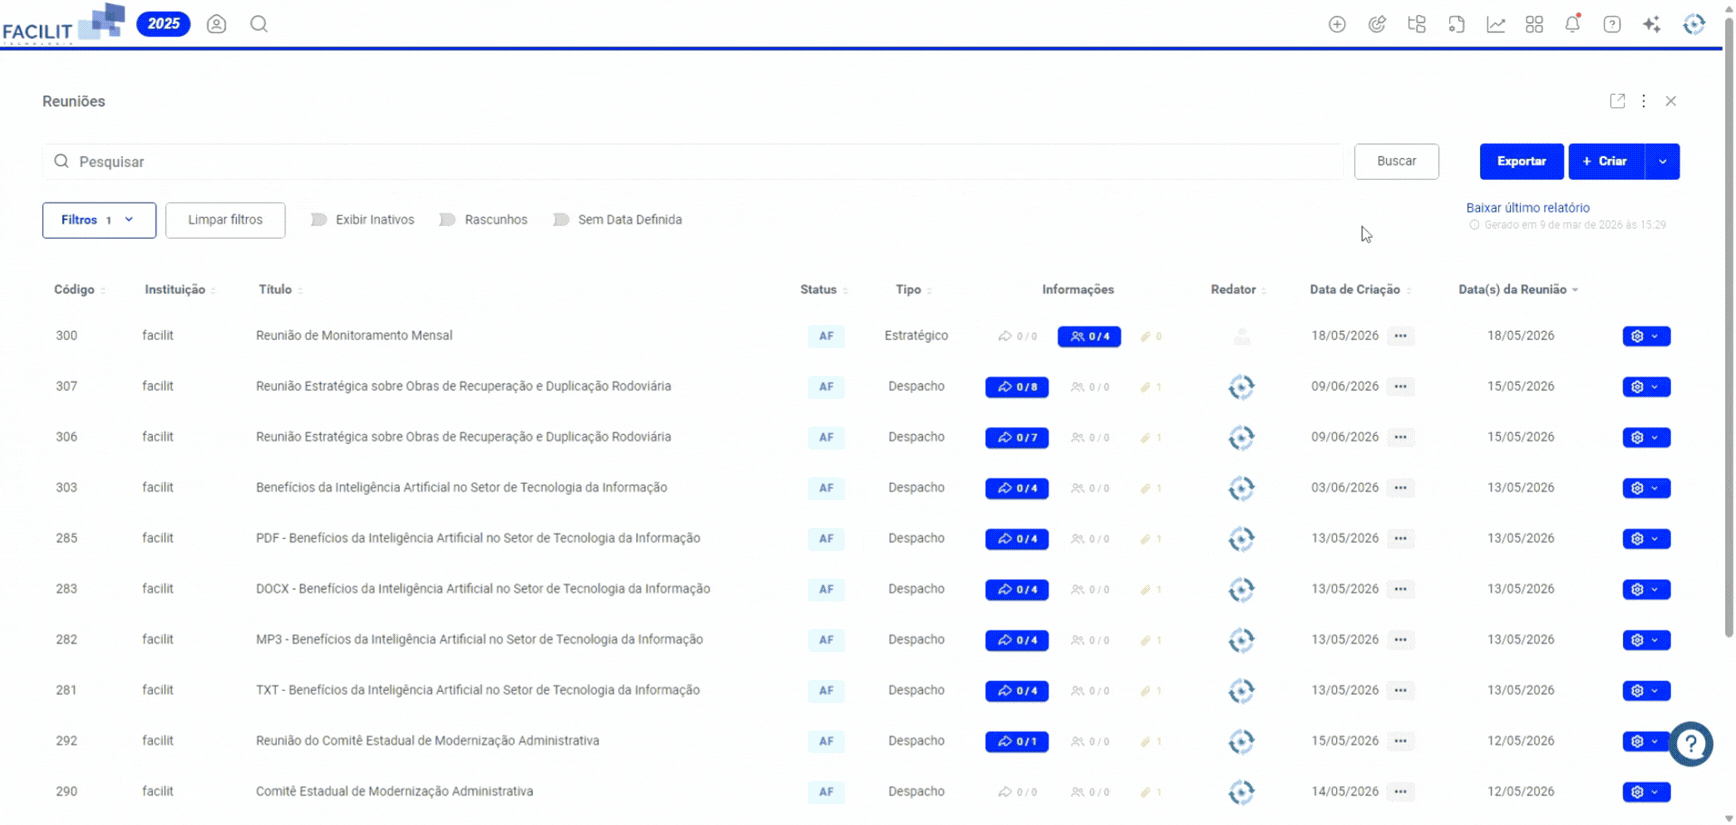Expand gear actions dropdown for meeting 300
The height and width of the screenshot is (825, 1736).
pyautogui.click(x=1646, y=336)
